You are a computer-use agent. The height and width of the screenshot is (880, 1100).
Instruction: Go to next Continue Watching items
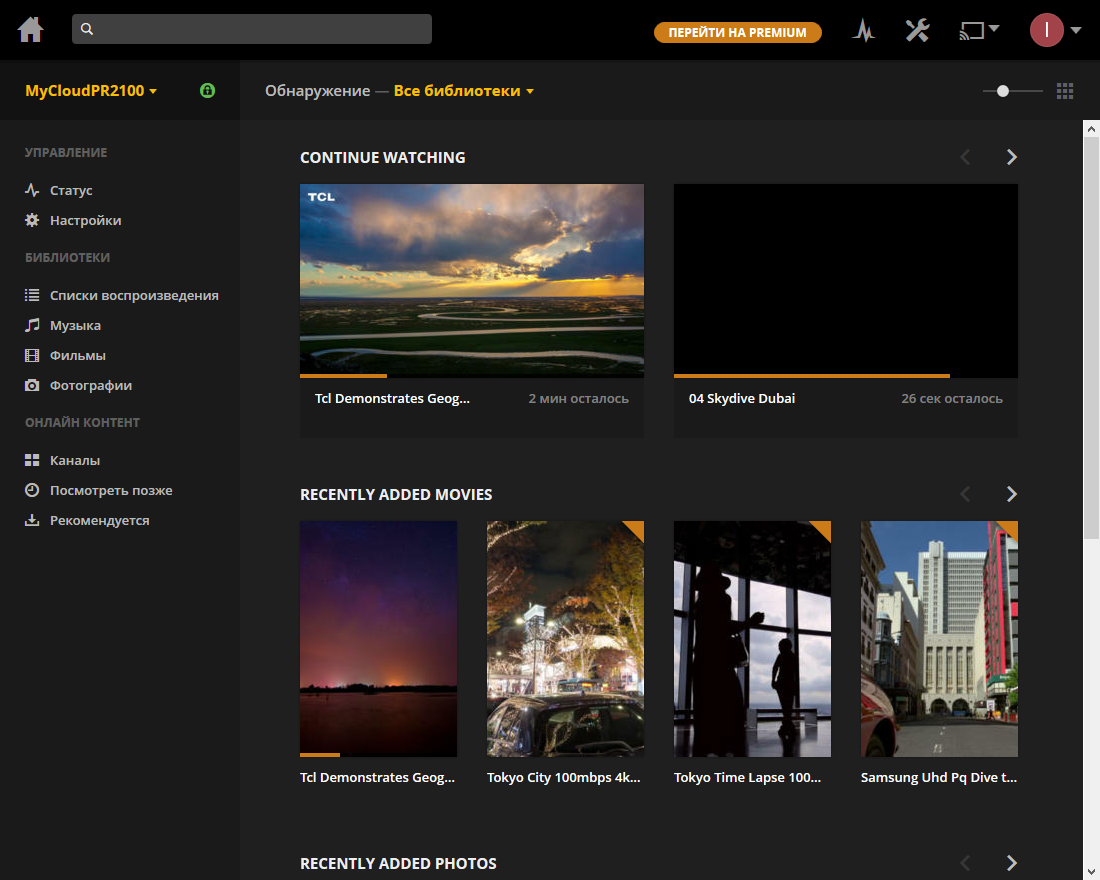click(1011, 157)
